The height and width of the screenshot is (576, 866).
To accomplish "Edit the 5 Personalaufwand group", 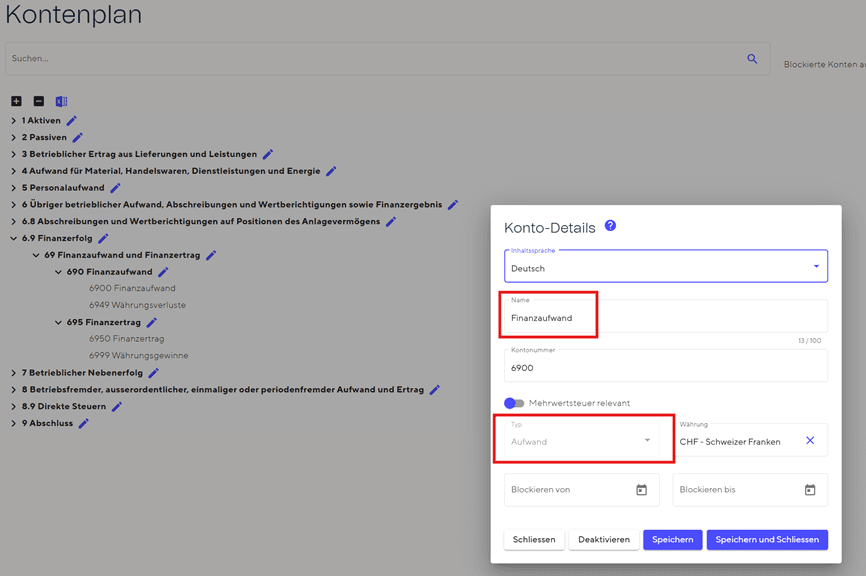I will click(x=115, y=188).
